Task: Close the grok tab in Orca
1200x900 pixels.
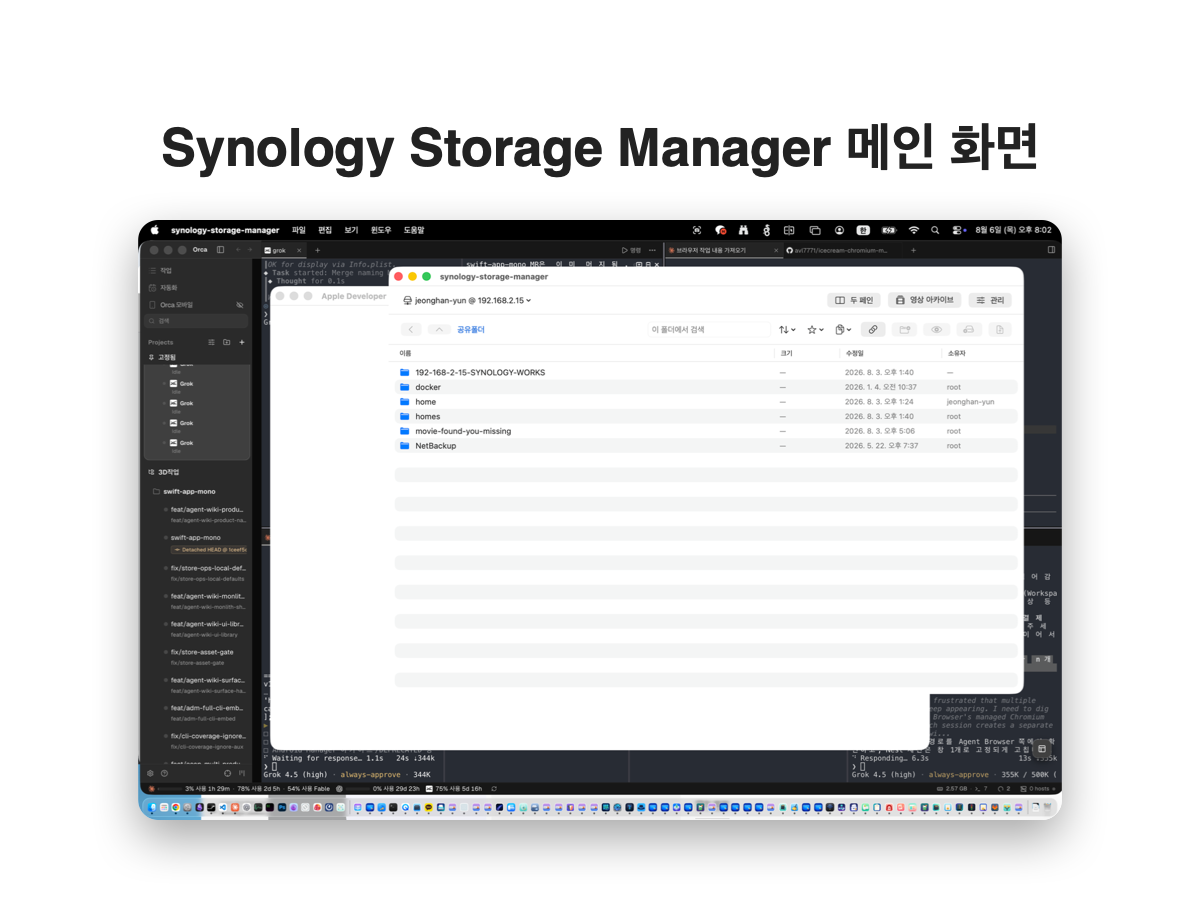Action: [x=301, y=250]
